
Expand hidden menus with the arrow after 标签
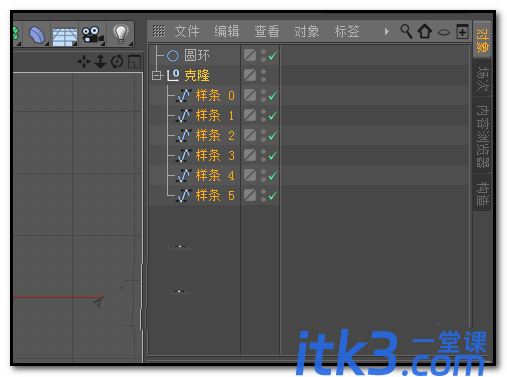387,32
